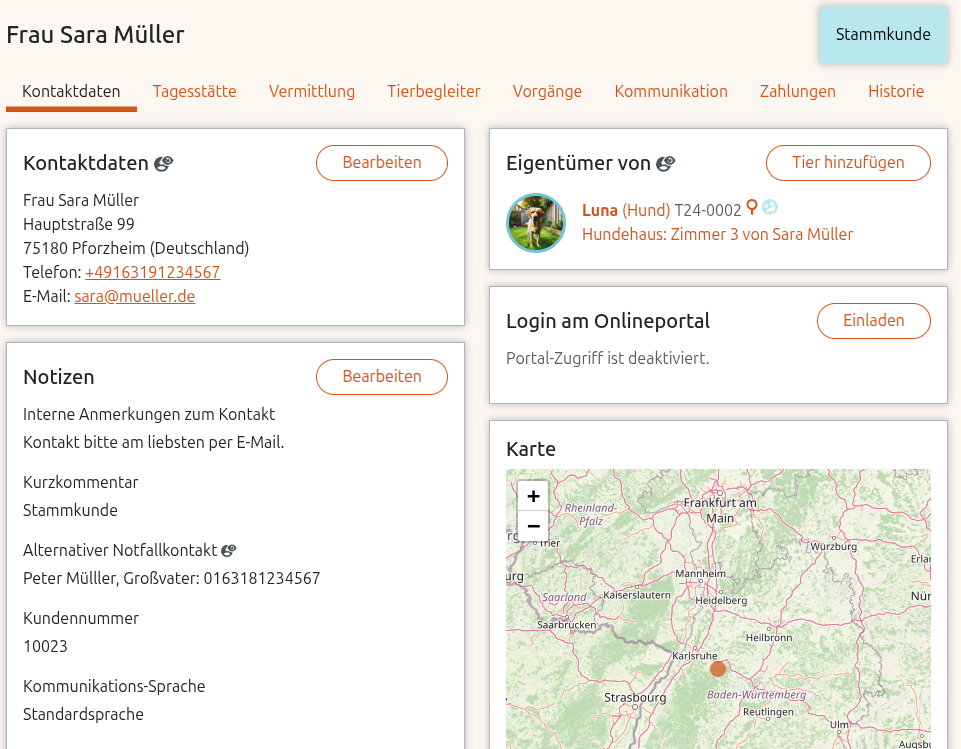
Task: Open the Vorgänge tab
Action: [x=547, y=91]
